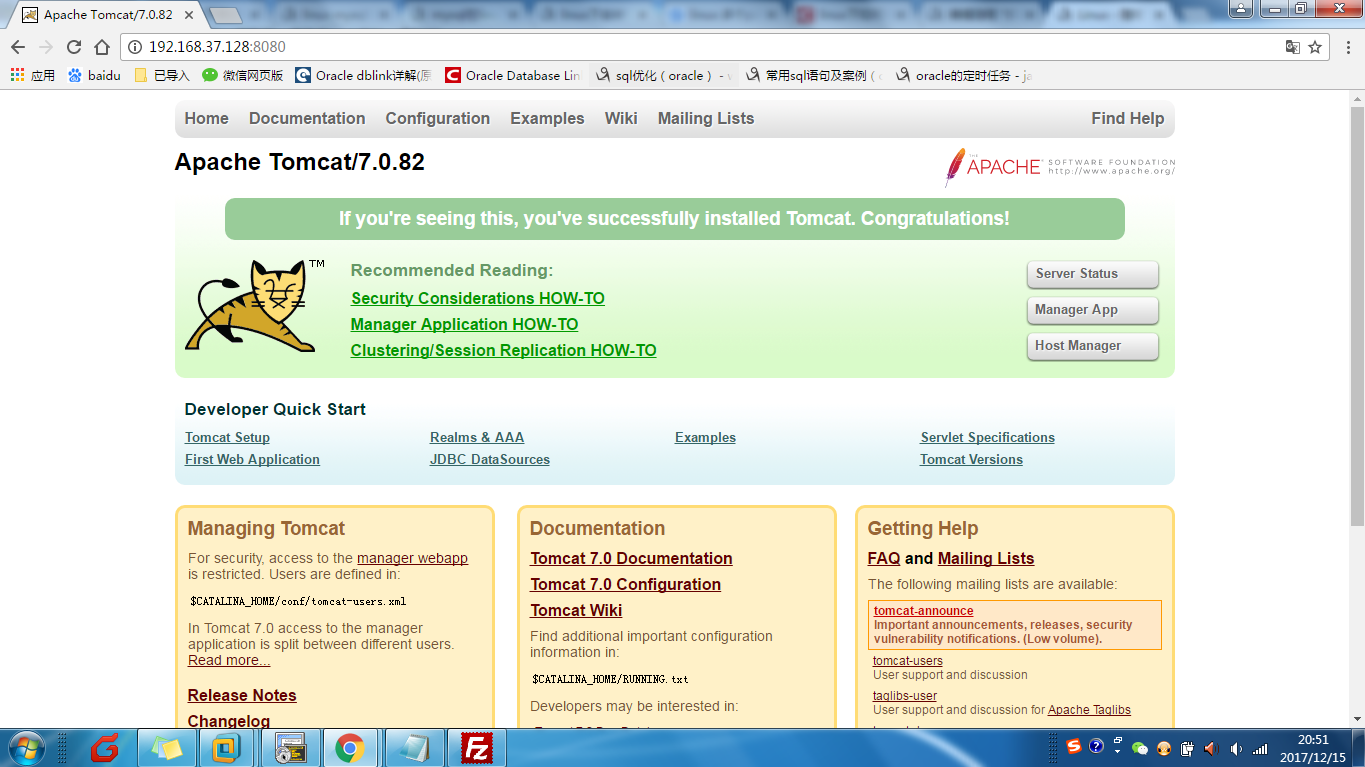Open Documentation in the top navigation
The image size is (1365, 767).
307,118
